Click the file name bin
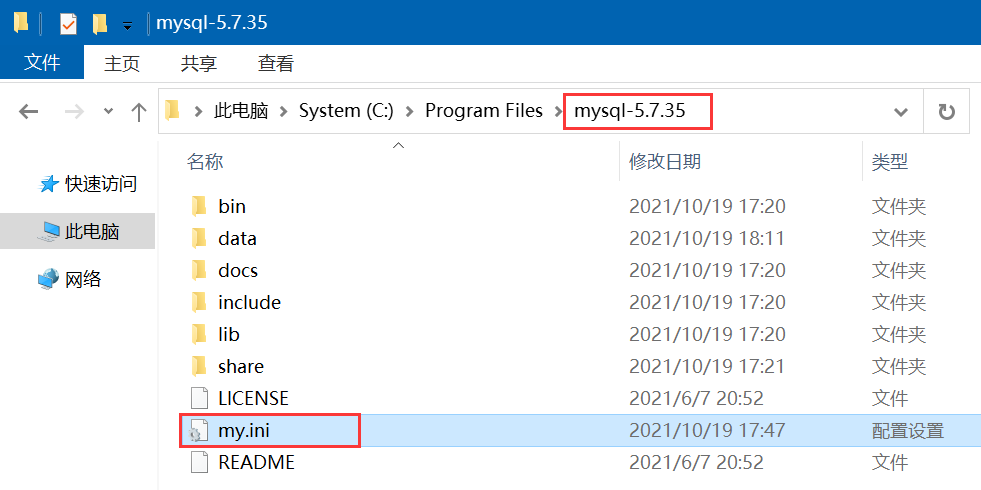 [x=231, y=206]
